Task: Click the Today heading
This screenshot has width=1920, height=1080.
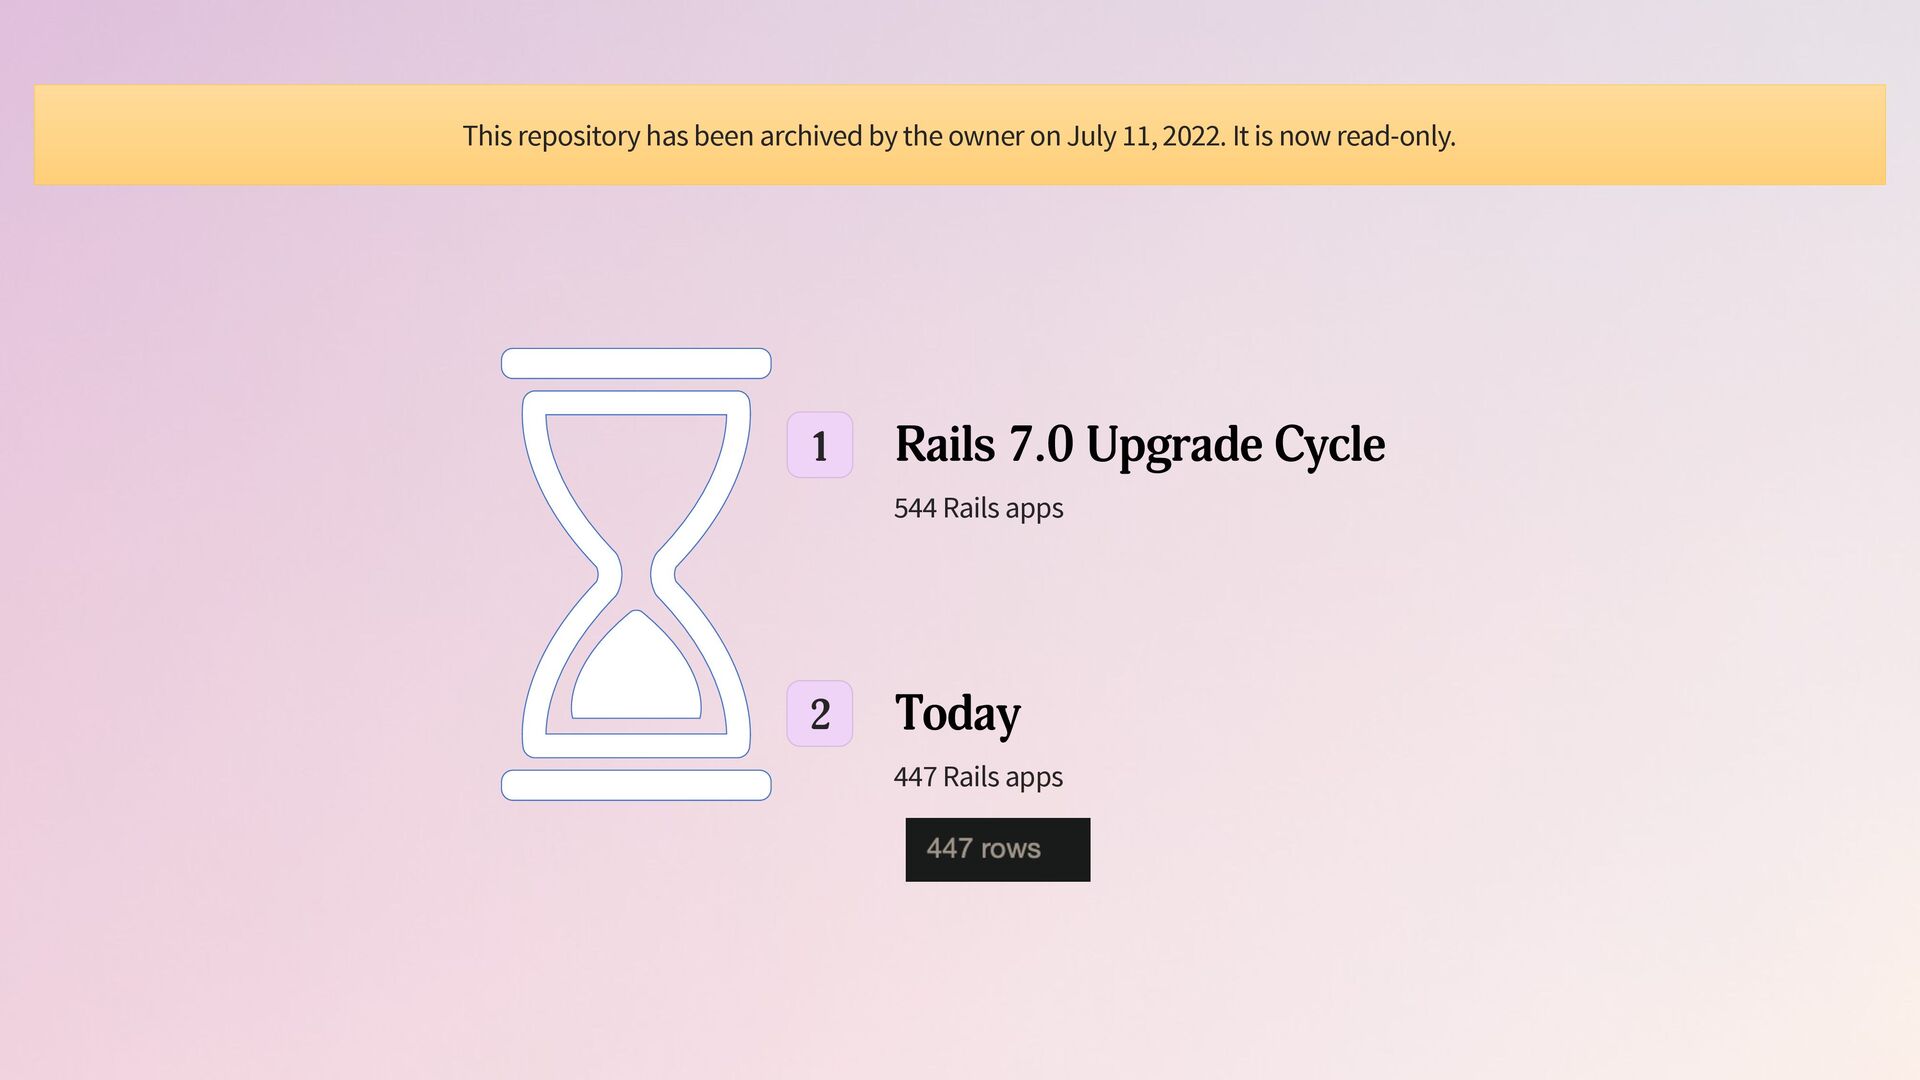Action: coord(958,714)
